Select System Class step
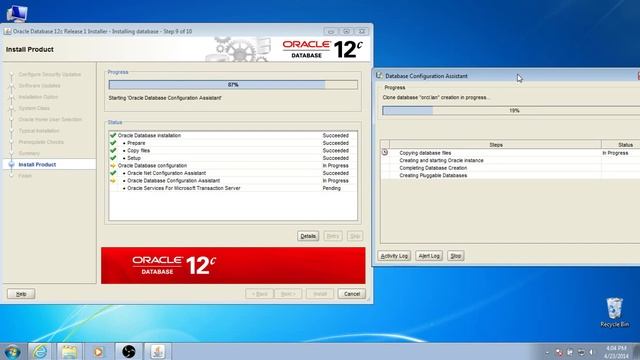The image size is (640, 360). 34,108
